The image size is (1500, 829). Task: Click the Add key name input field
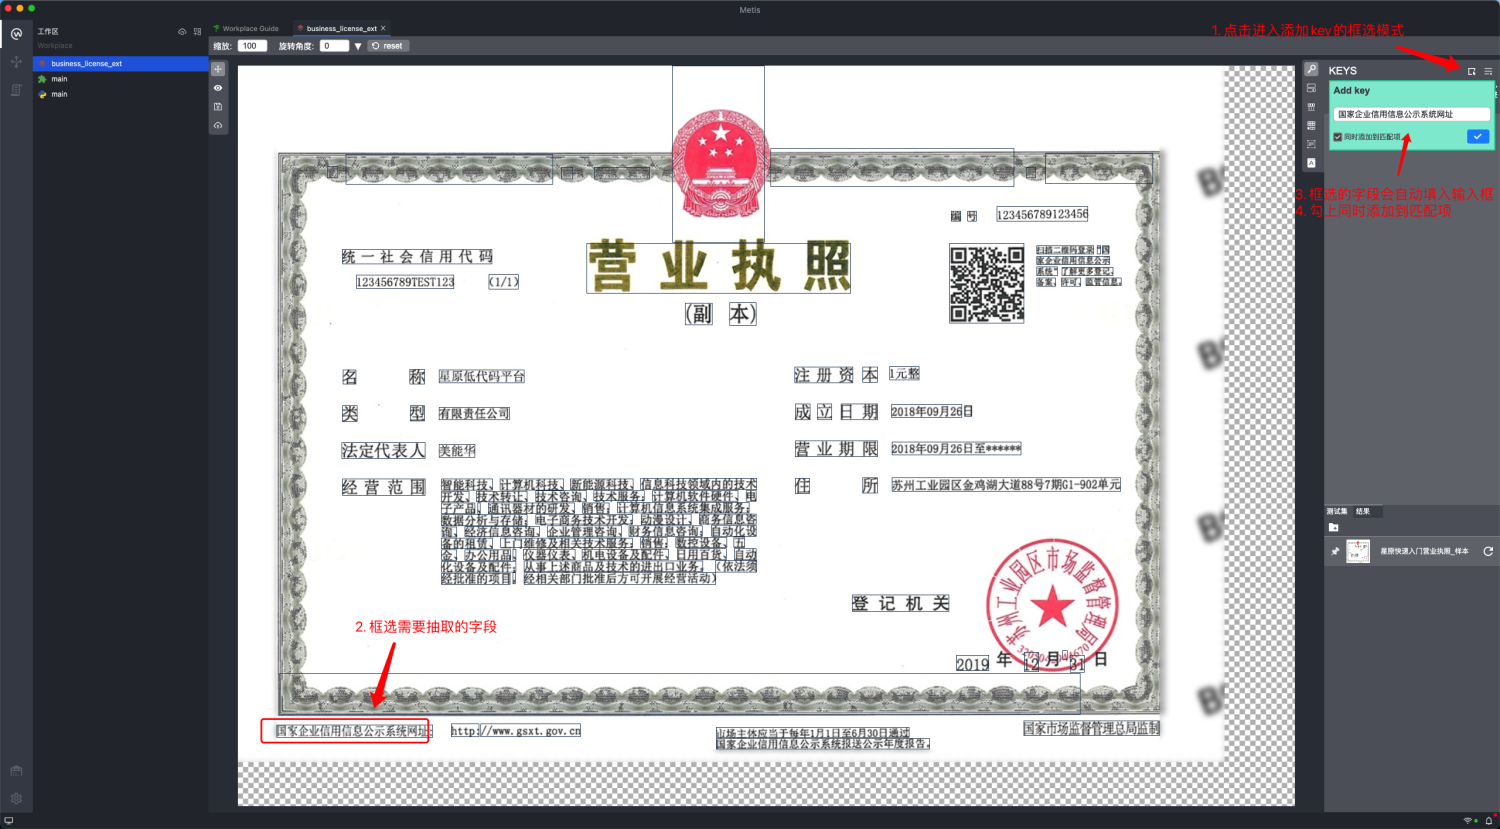(x=1411, y=114)
